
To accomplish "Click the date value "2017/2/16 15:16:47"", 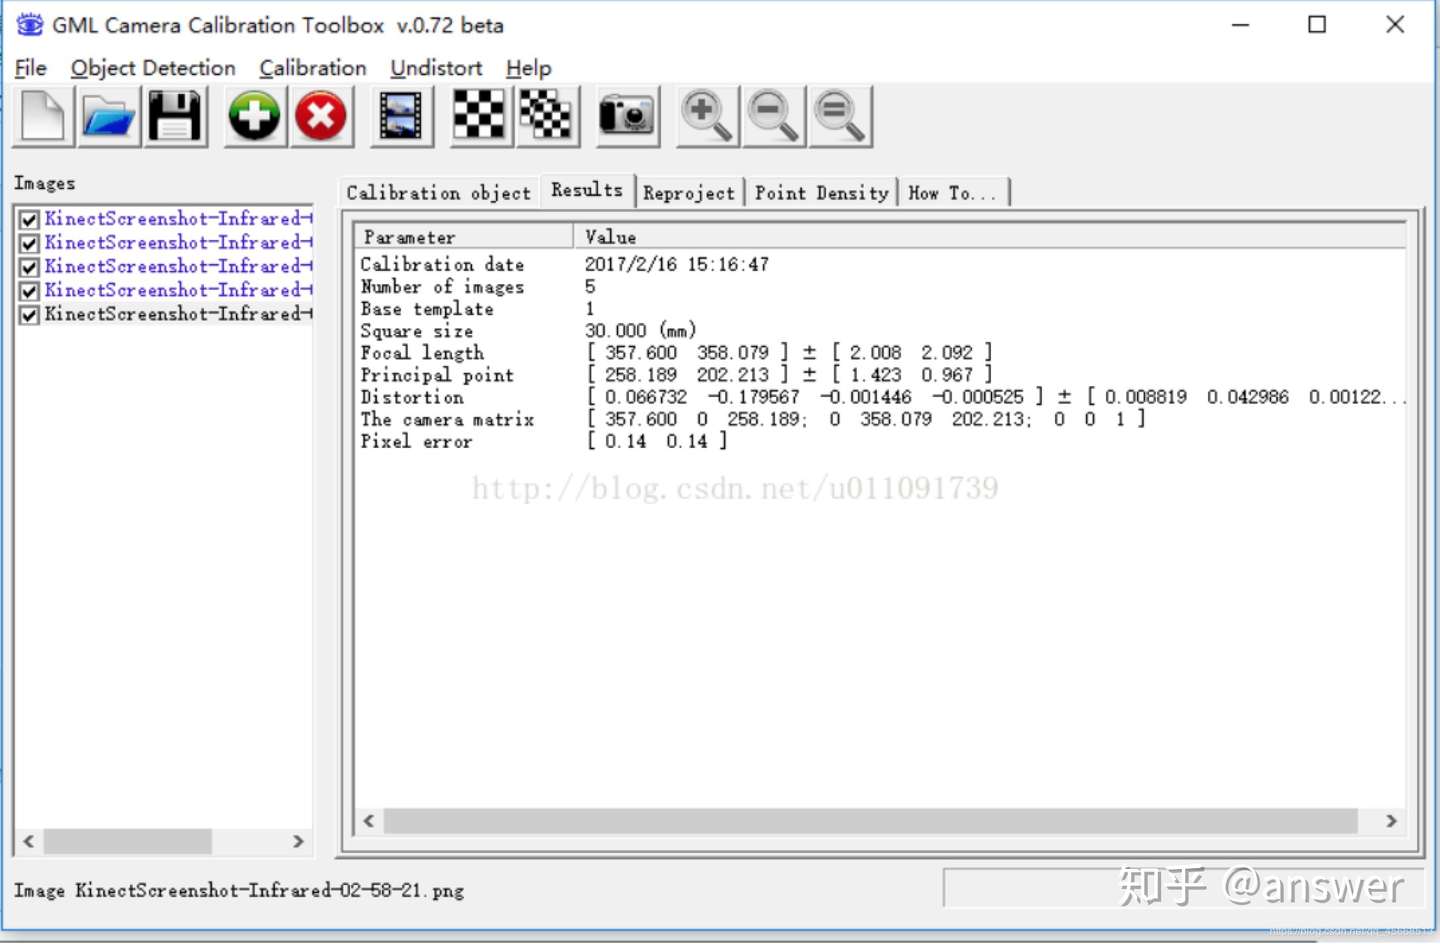I will [x=677, y=265].
